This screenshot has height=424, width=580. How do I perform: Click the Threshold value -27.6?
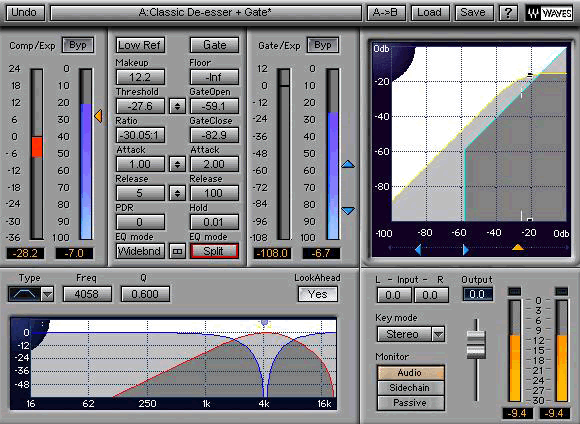click(140, 106)
